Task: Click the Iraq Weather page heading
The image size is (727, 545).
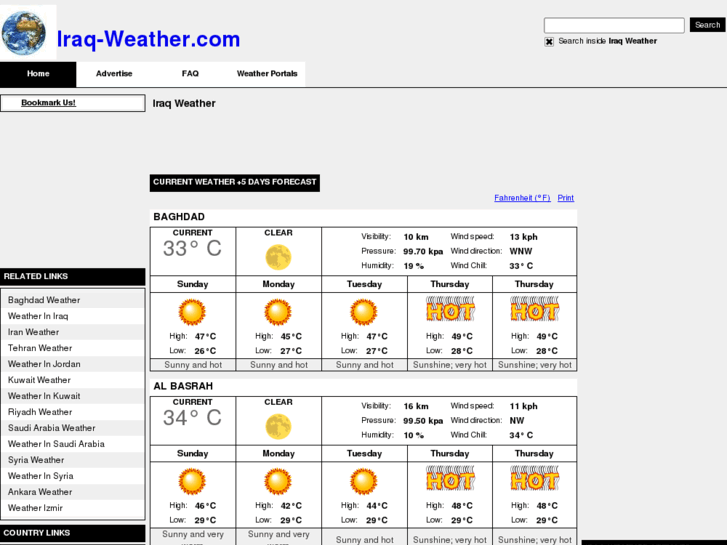Action: [x=184, y=103]
